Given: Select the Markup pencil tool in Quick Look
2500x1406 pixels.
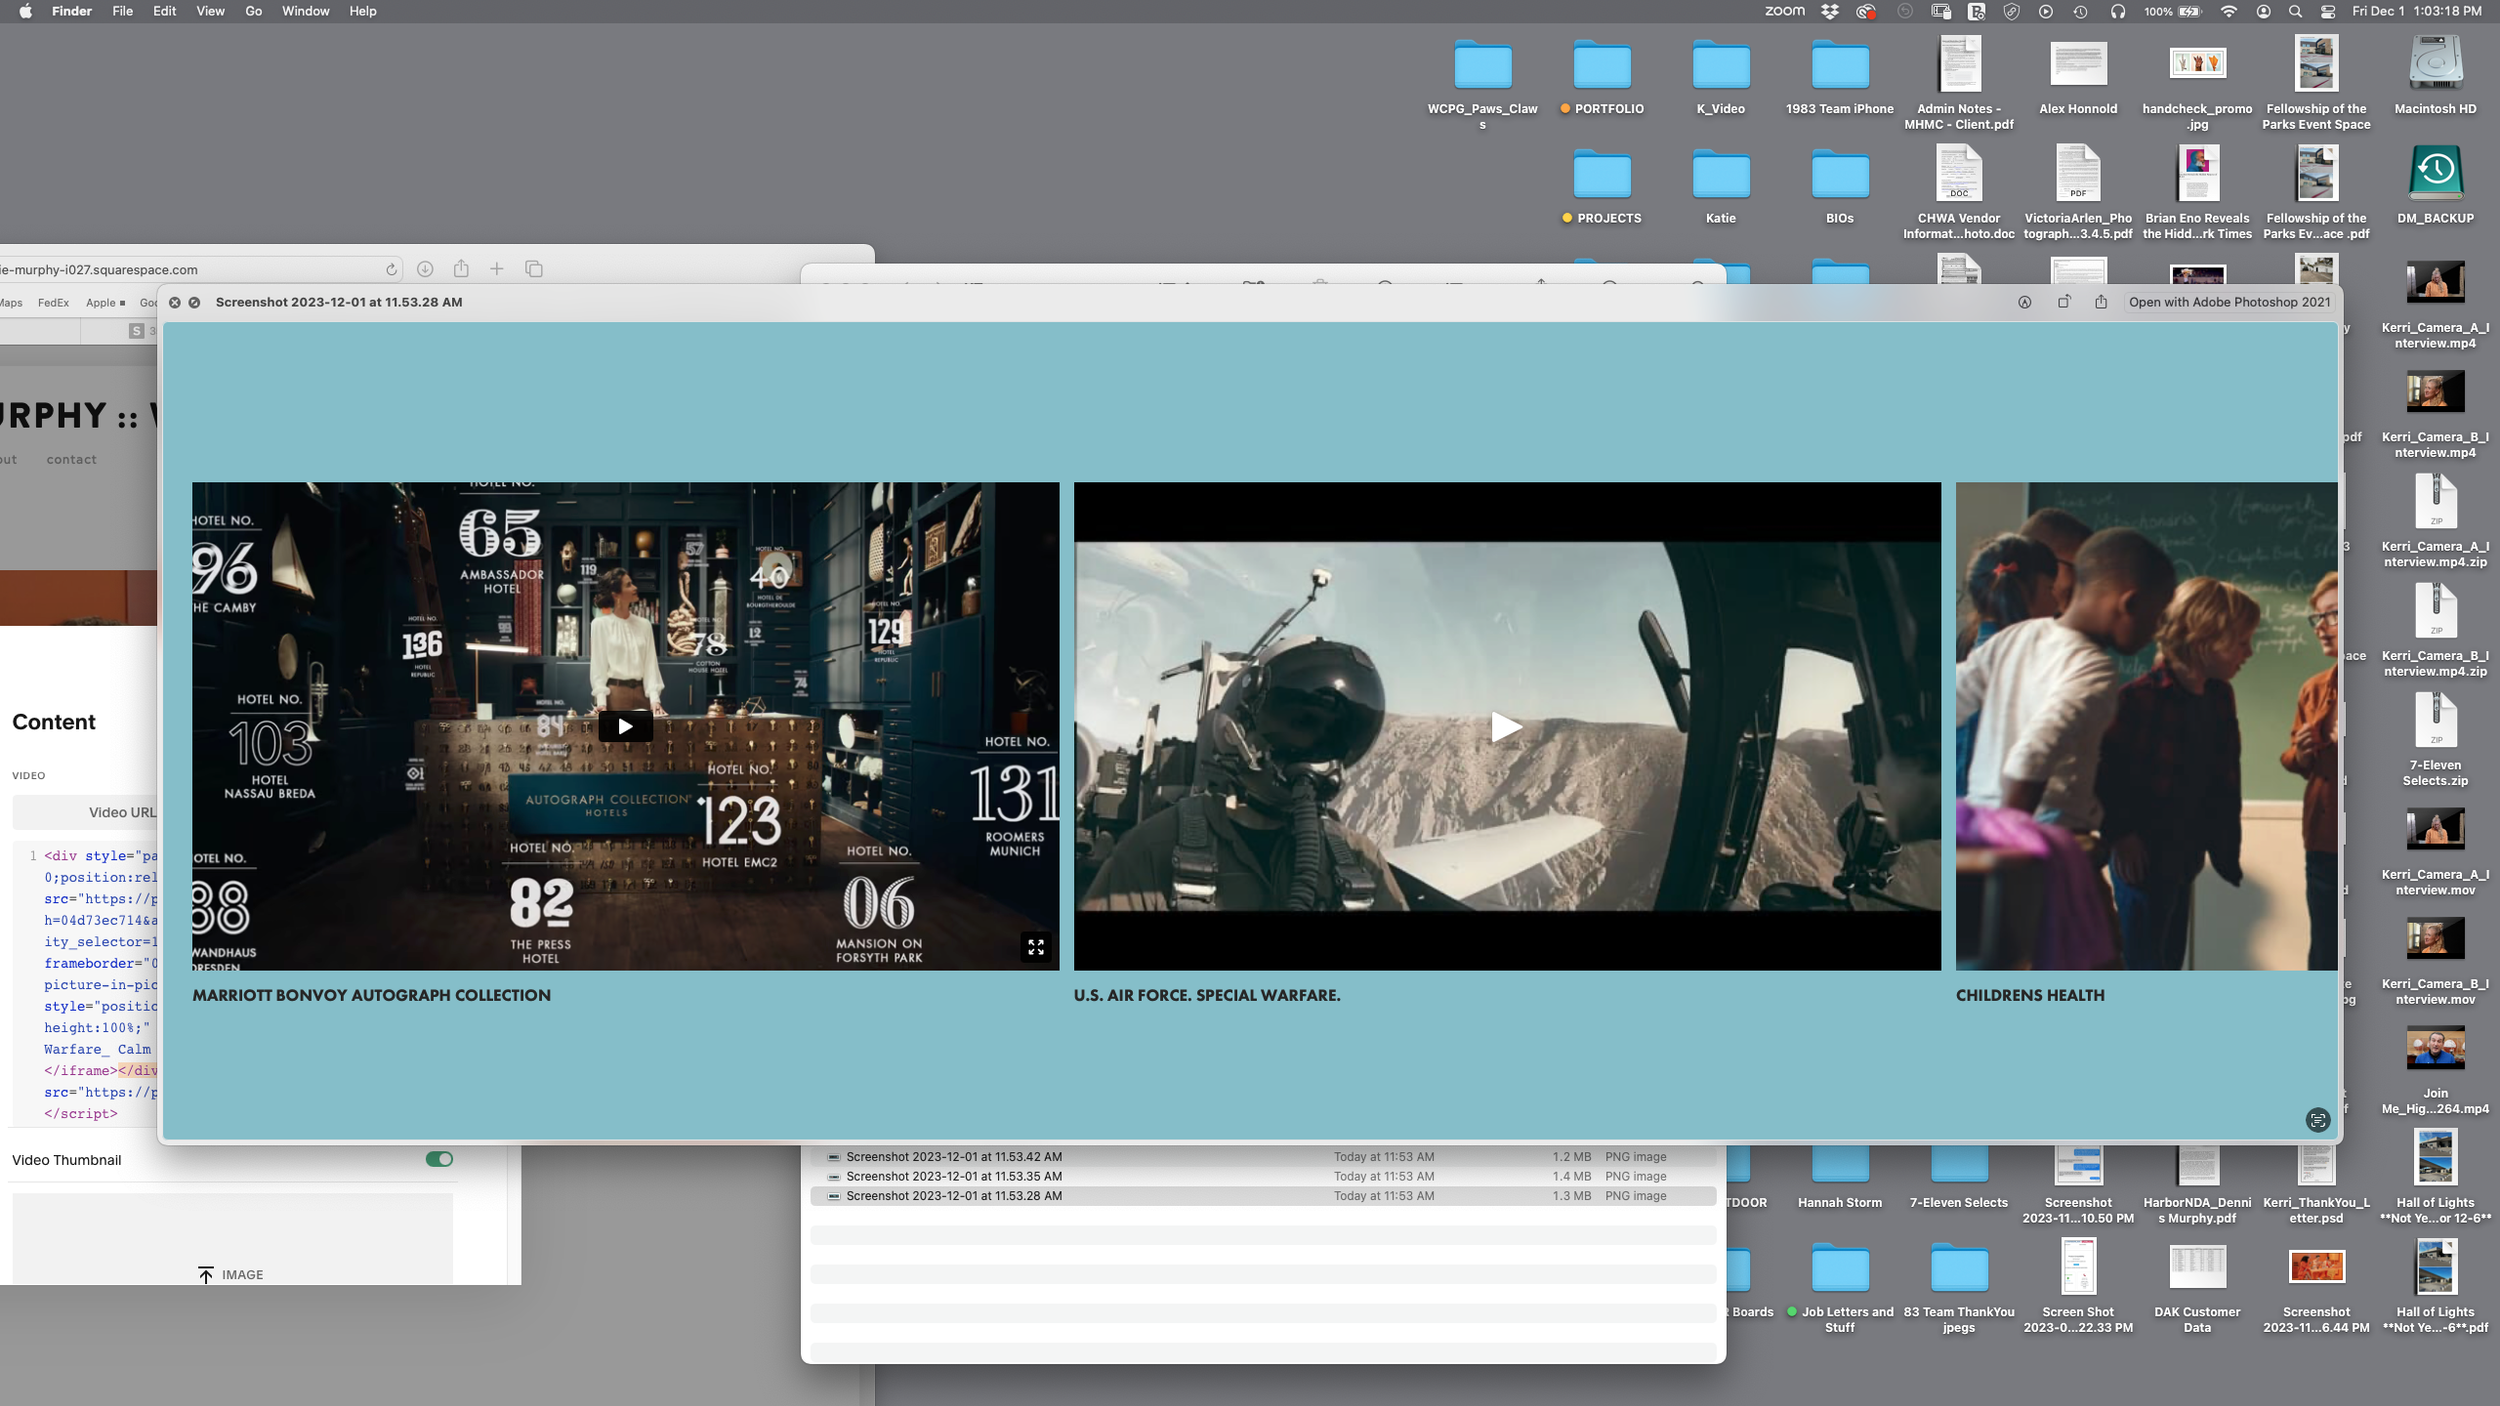Looking at the screenshot, I should (2025, 301).
